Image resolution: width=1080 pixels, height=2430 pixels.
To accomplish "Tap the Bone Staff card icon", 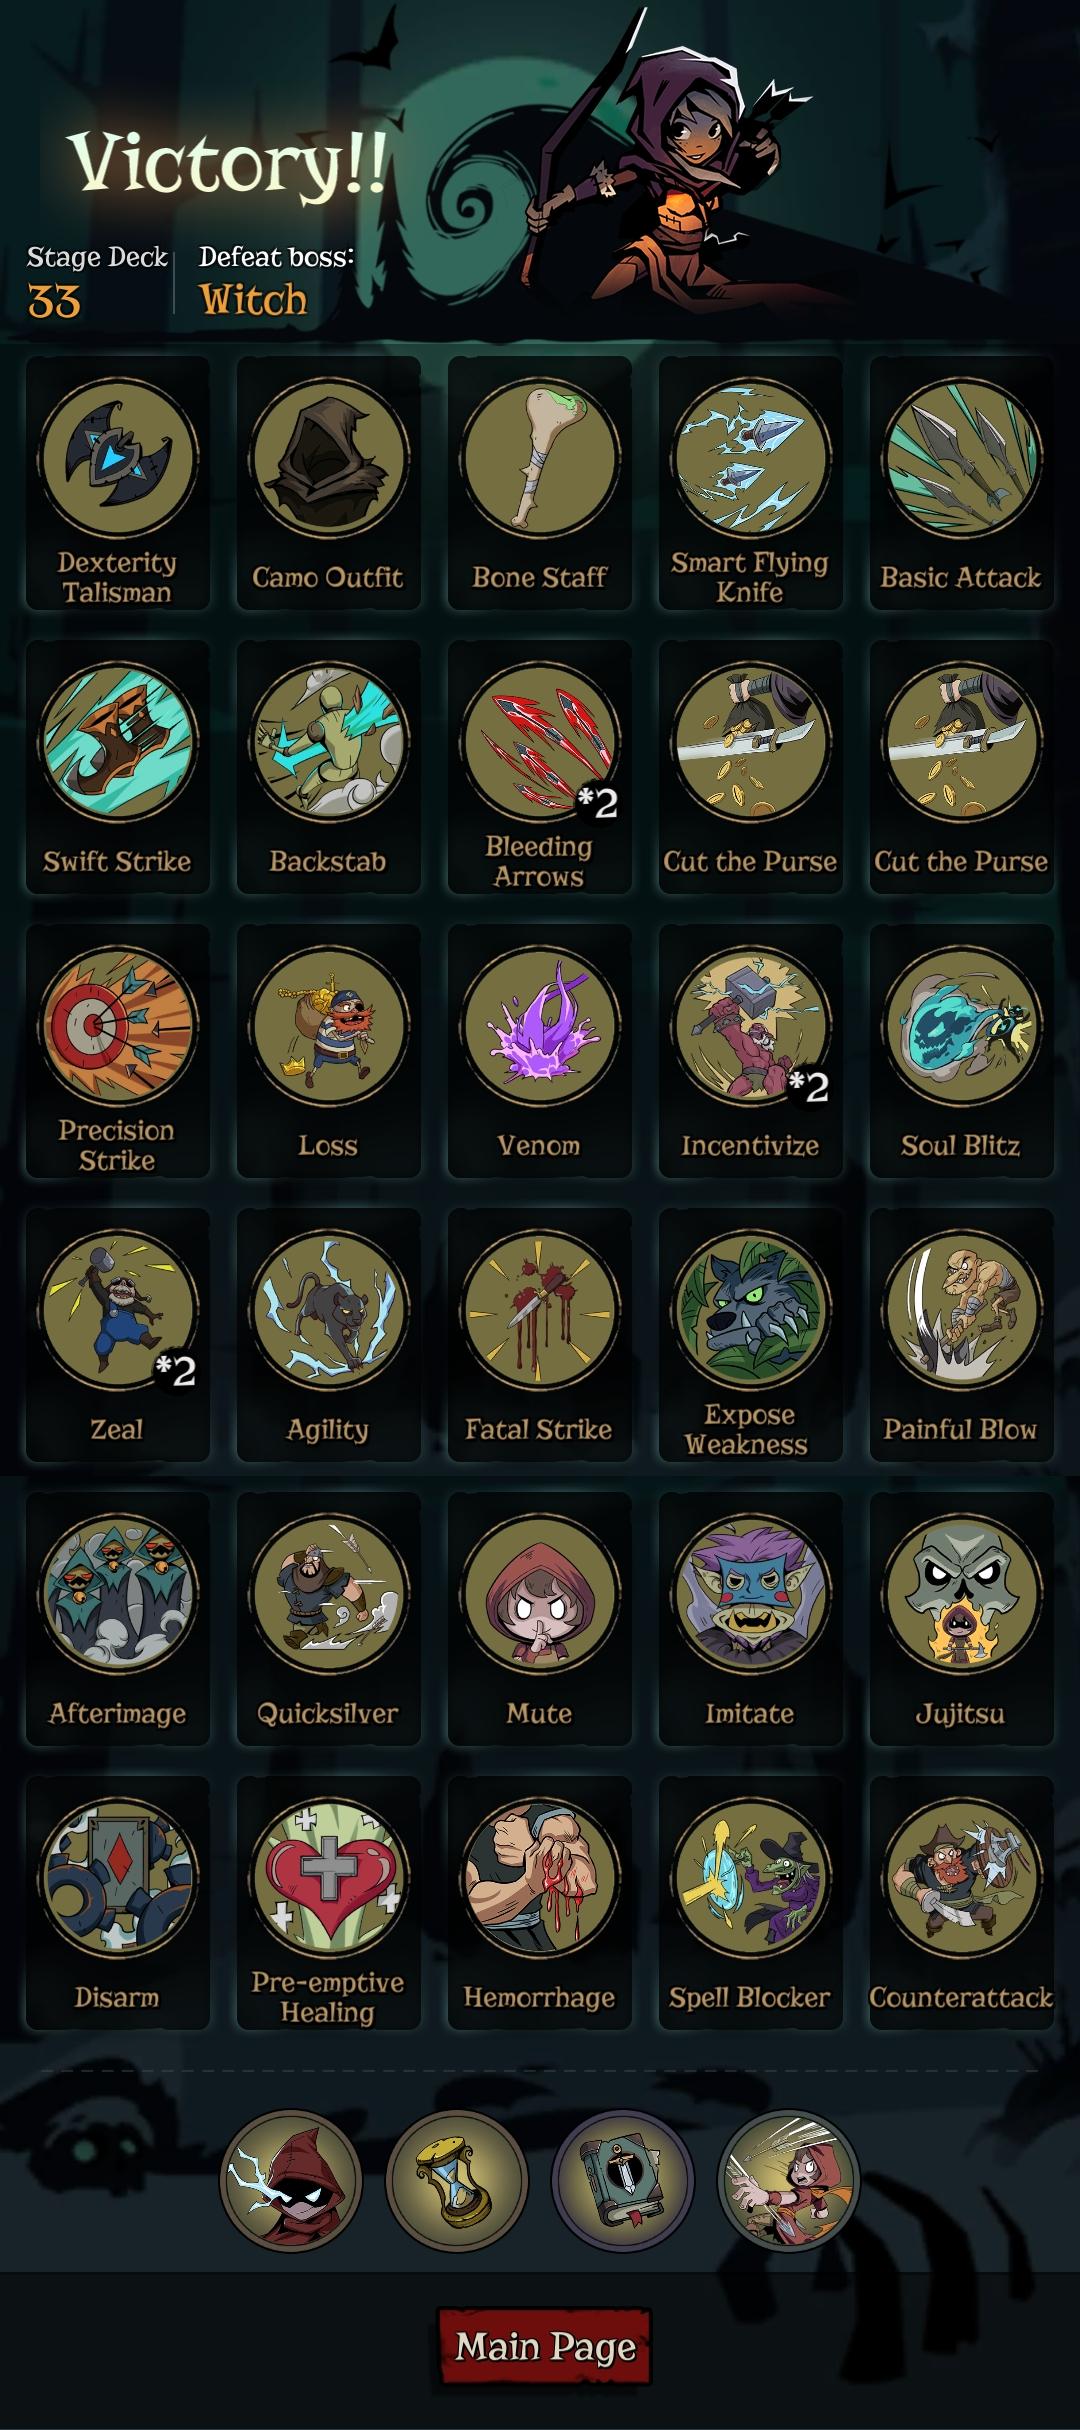I will click(539, 458).
